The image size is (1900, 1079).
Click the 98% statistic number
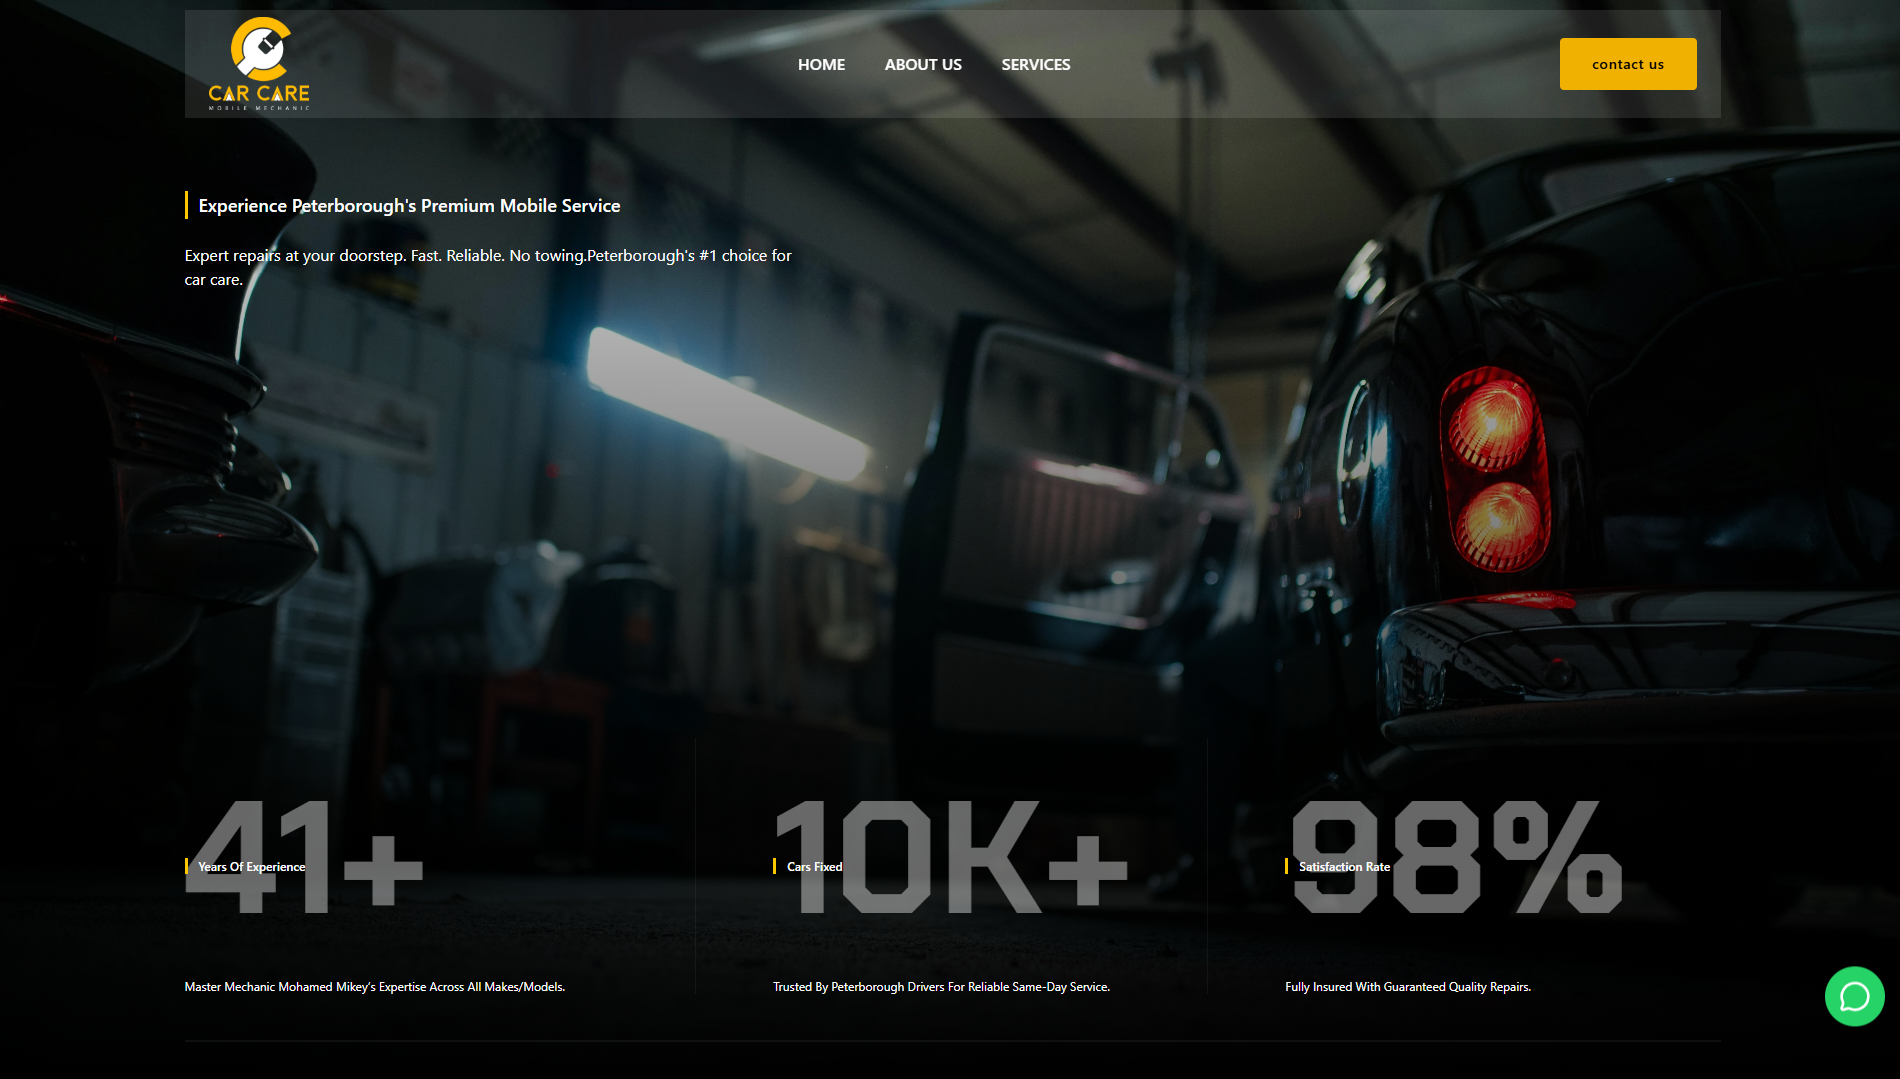pos(1456,857)
